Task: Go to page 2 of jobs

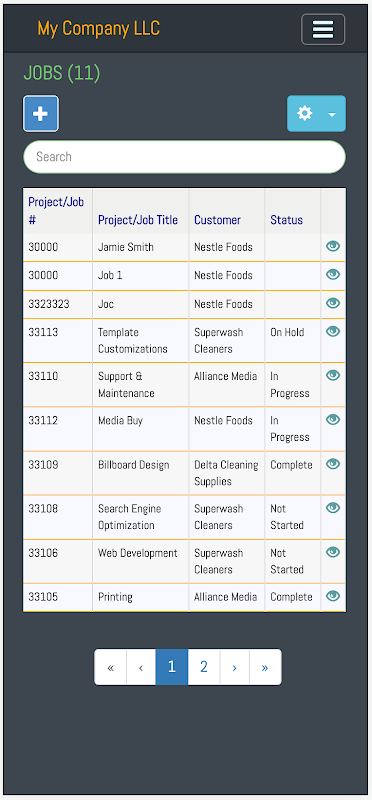Action: [204, 667]
